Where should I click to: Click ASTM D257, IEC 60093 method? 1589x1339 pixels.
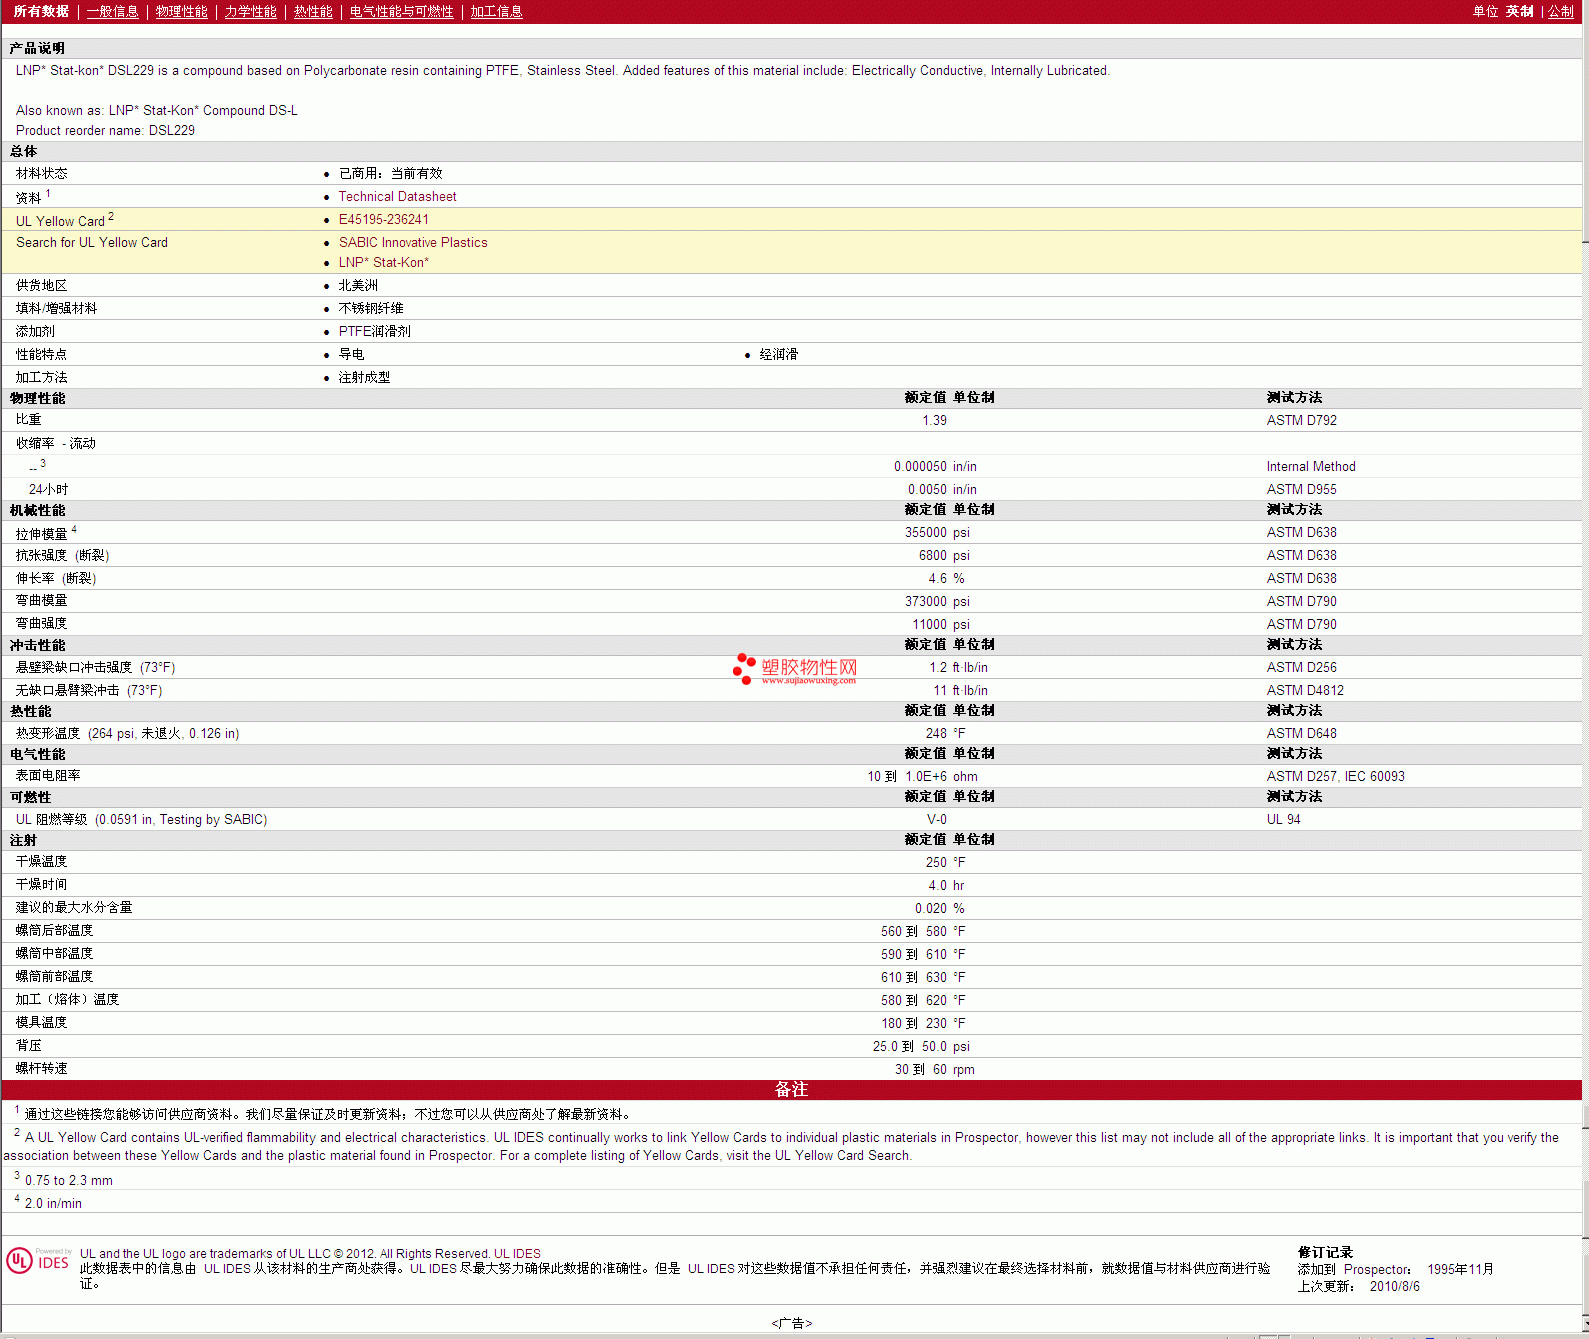pyautogui.click(x=1335, y=777)
